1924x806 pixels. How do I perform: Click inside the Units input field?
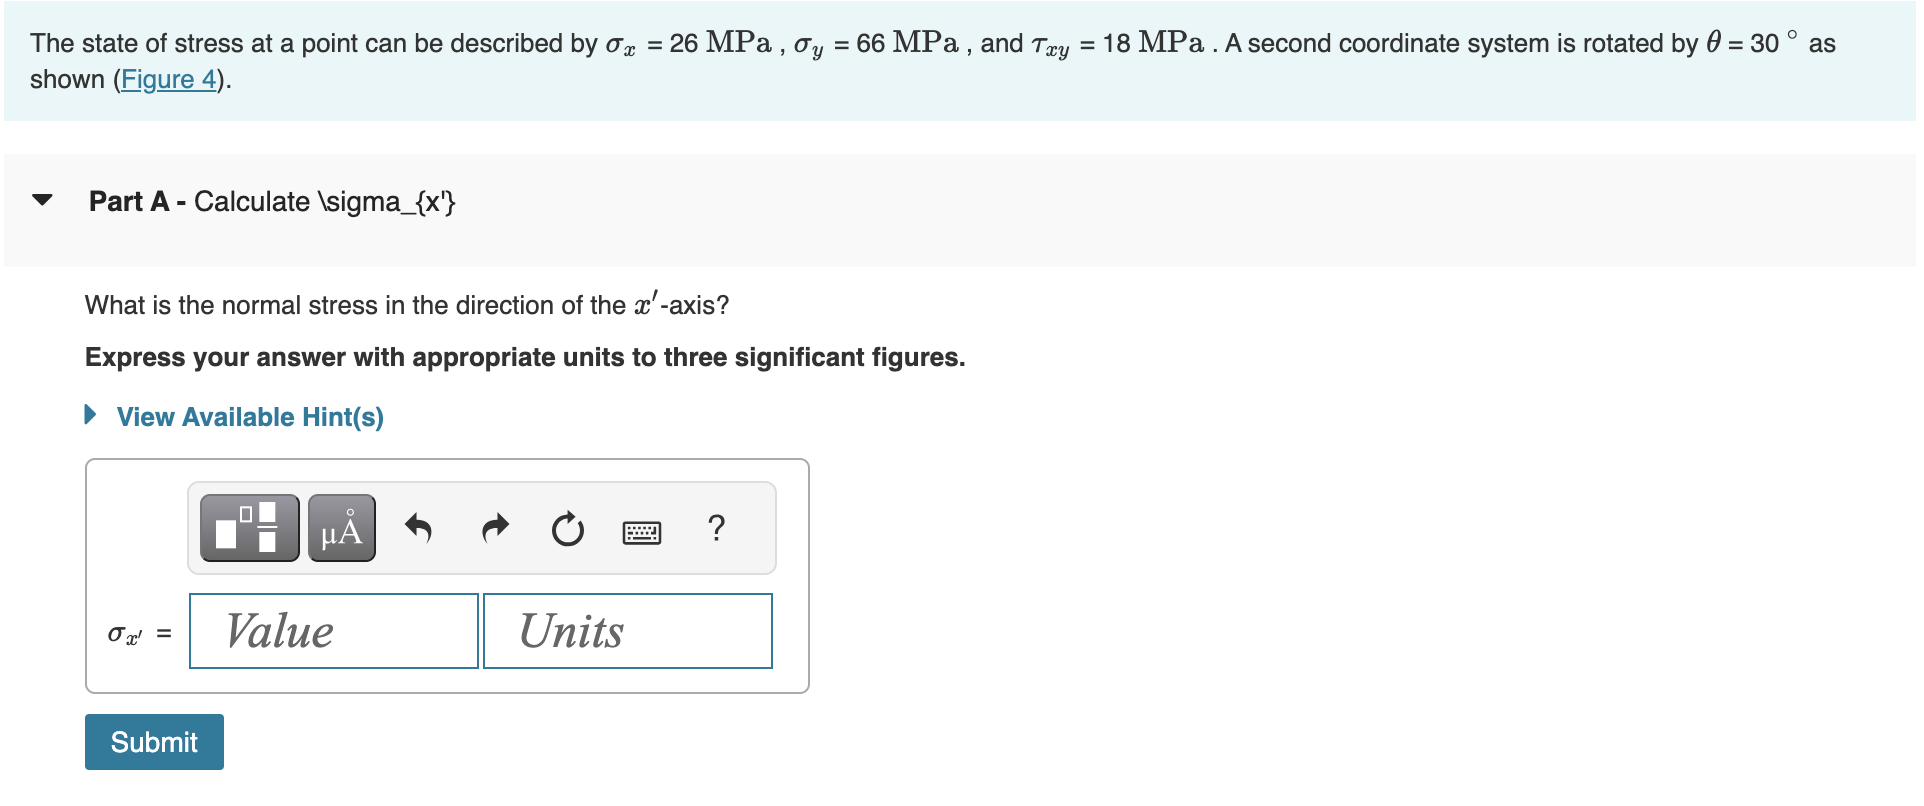pyautogui.click(x=627, y=630)
